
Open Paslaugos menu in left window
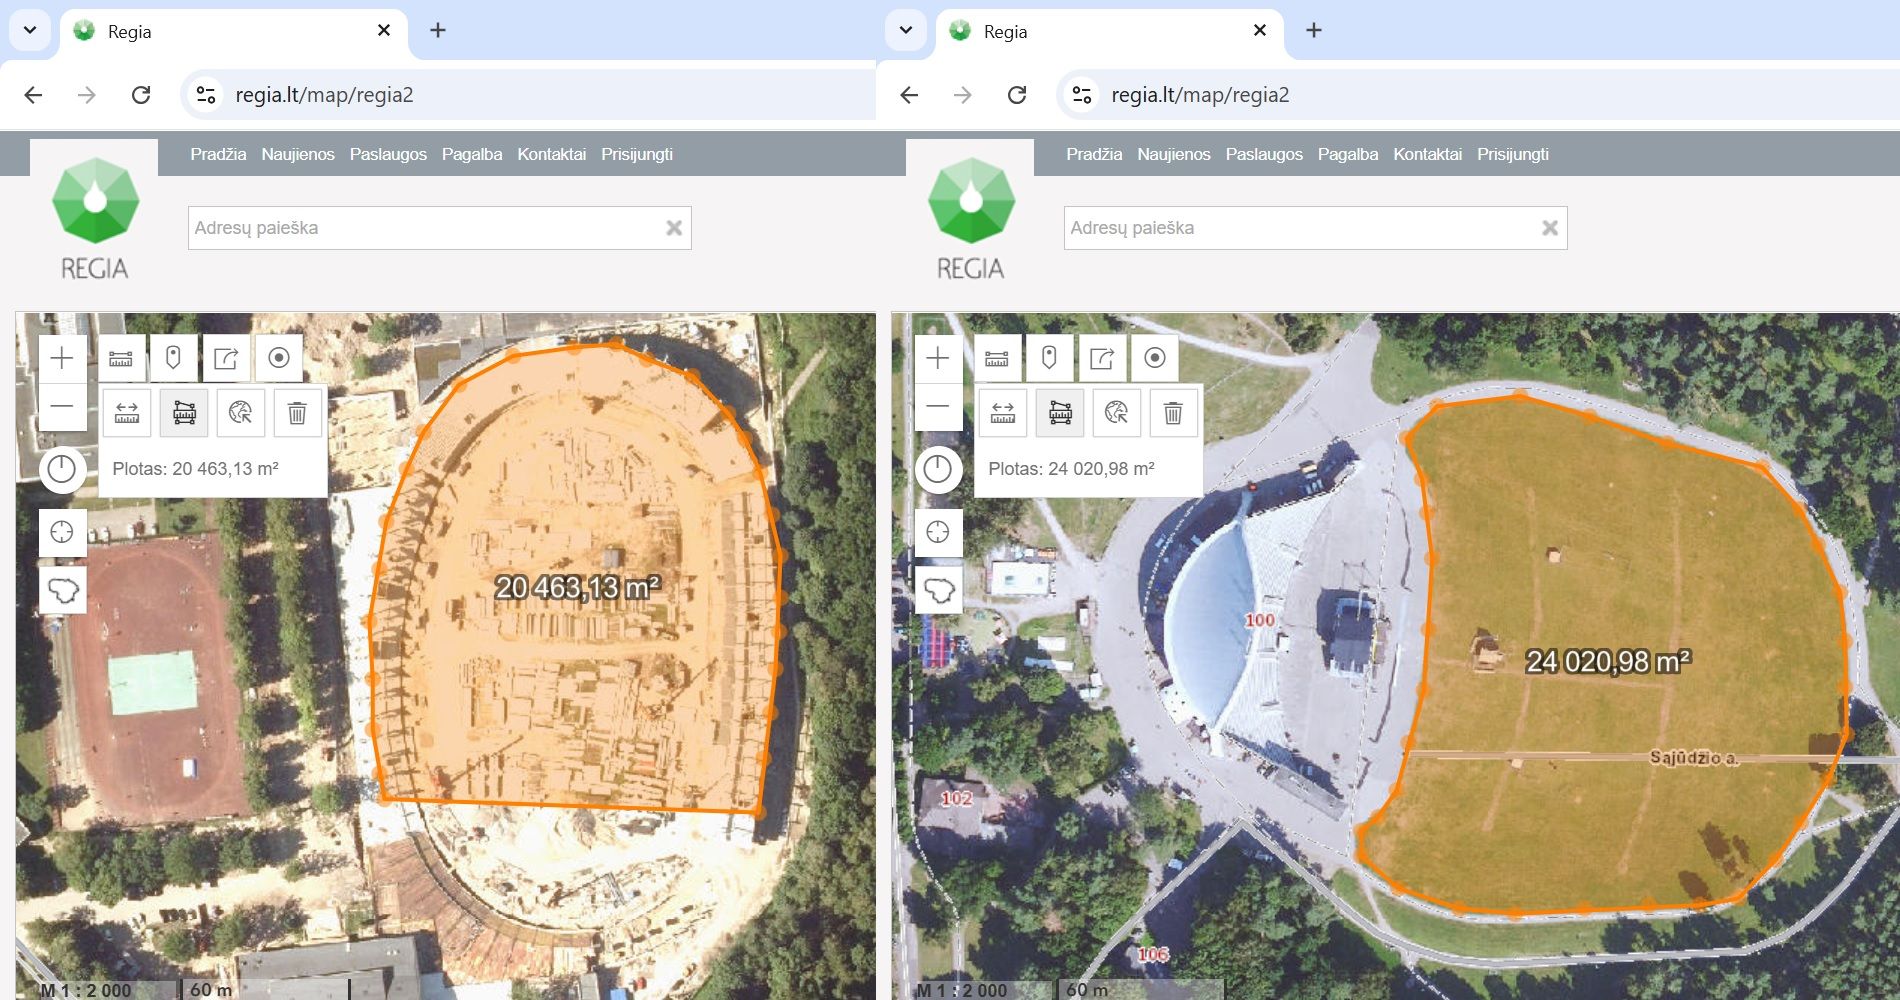point(388,154)
